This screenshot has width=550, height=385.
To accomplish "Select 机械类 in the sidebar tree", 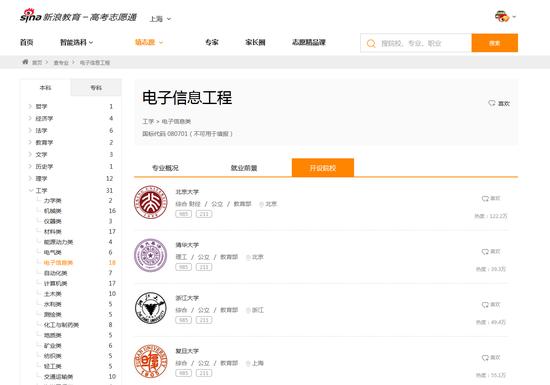I will (x=53, y=211).
